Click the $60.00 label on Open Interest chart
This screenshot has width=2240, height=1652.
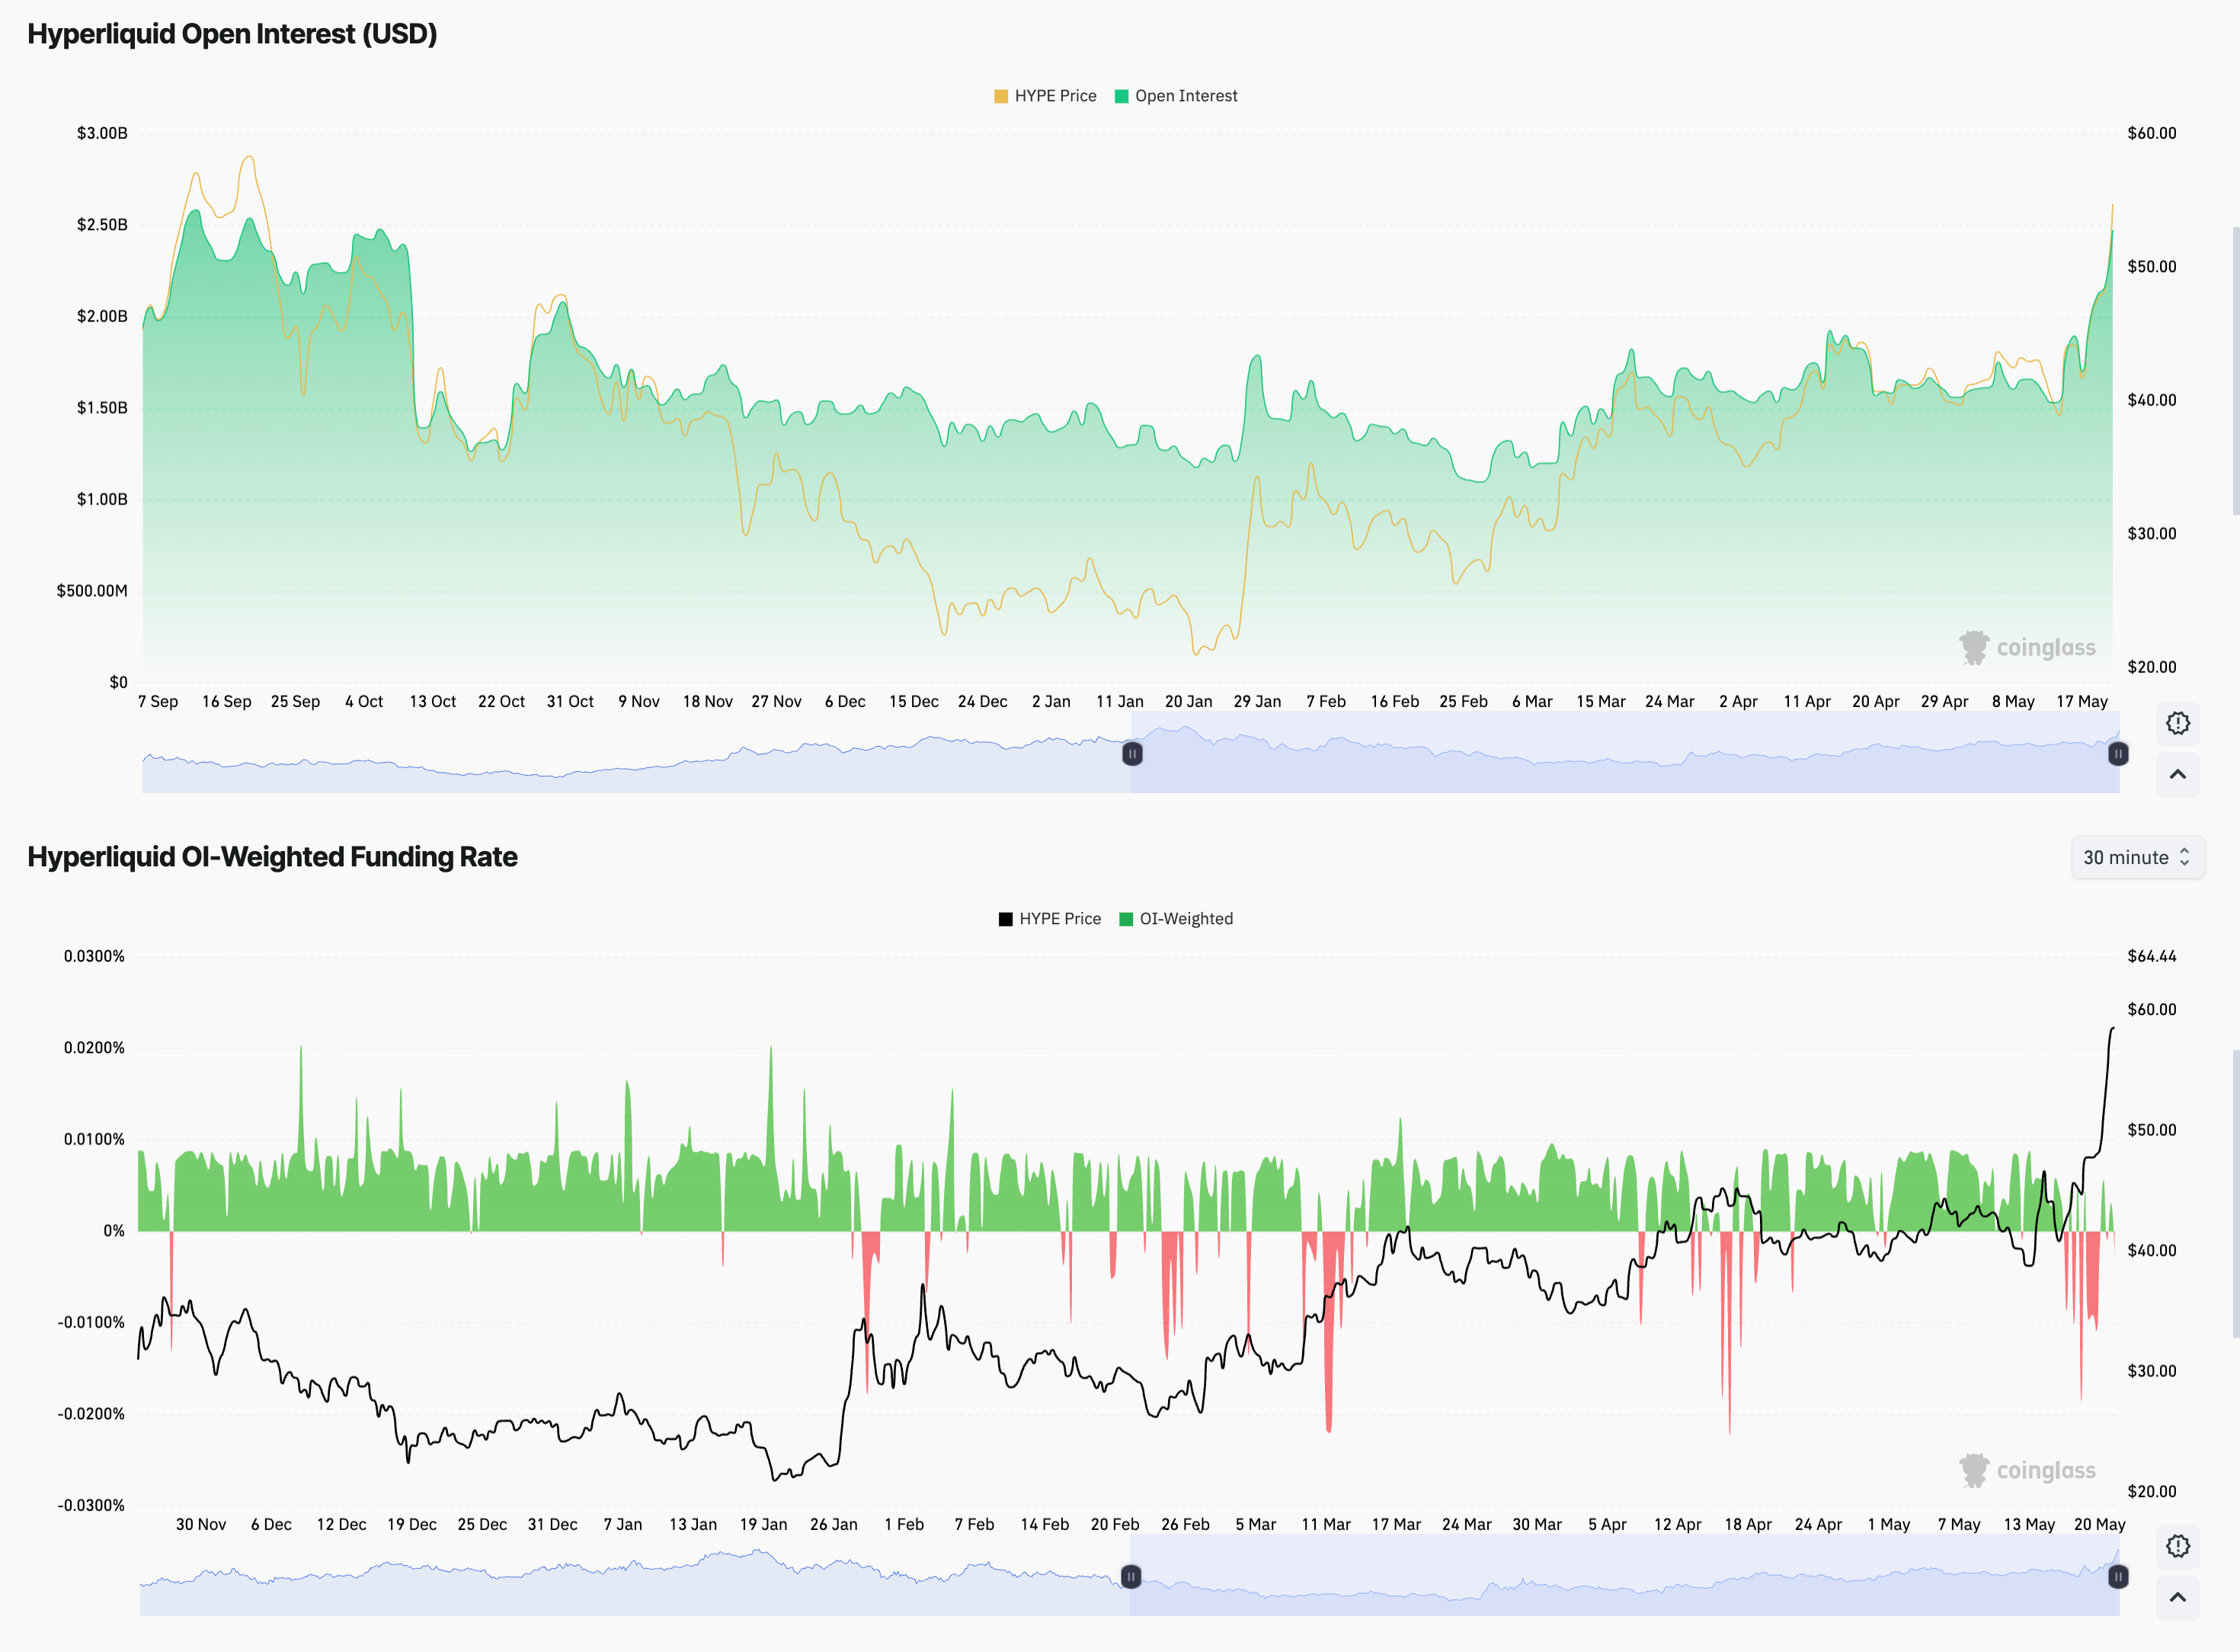(x=2152, y=133)
